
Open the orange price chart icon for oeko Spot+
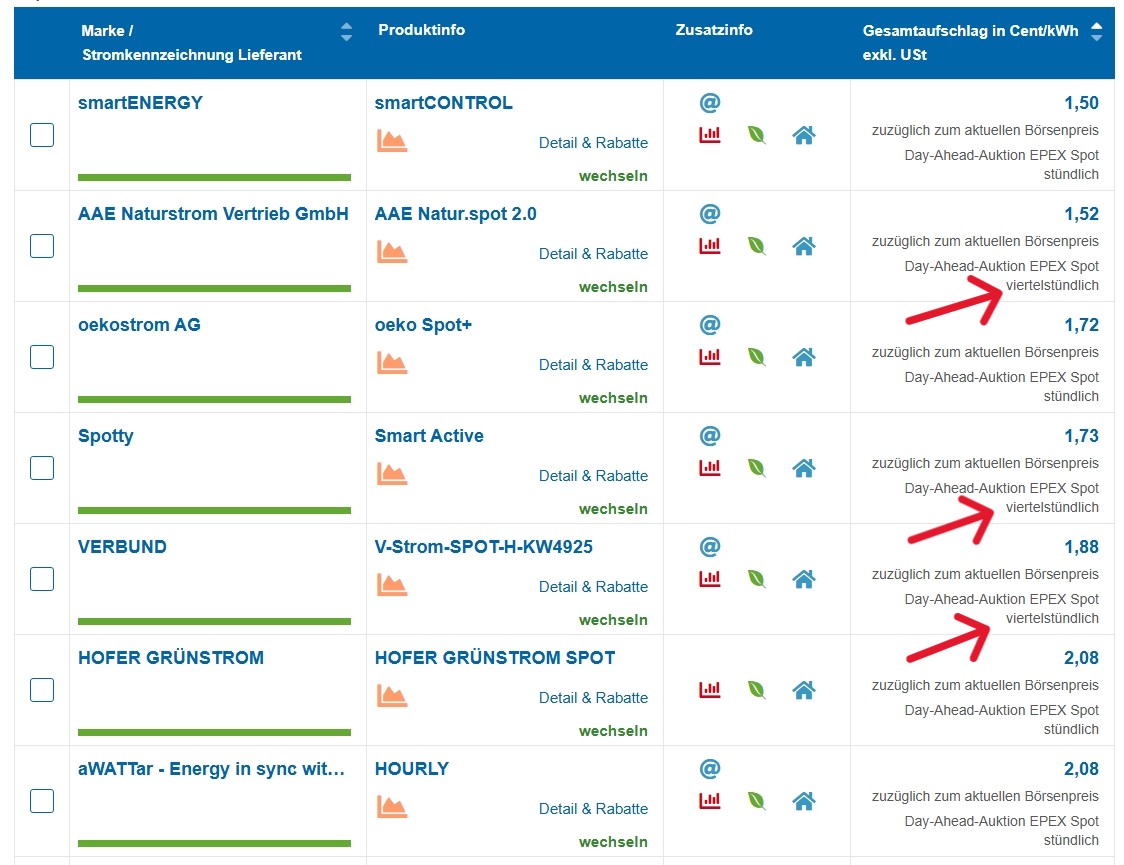(x=391, y=363)
